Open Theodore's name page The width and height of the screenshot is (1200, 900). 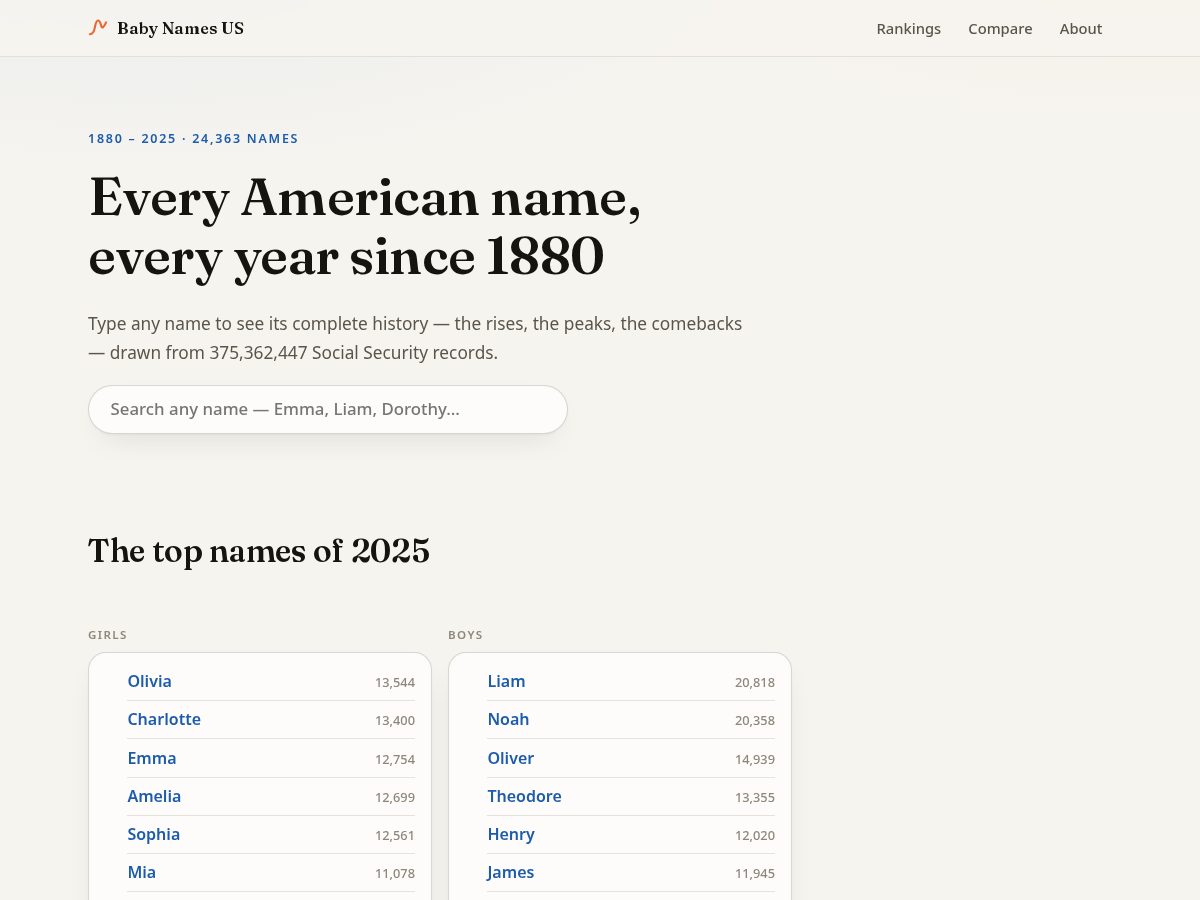(x=524, y=796)
